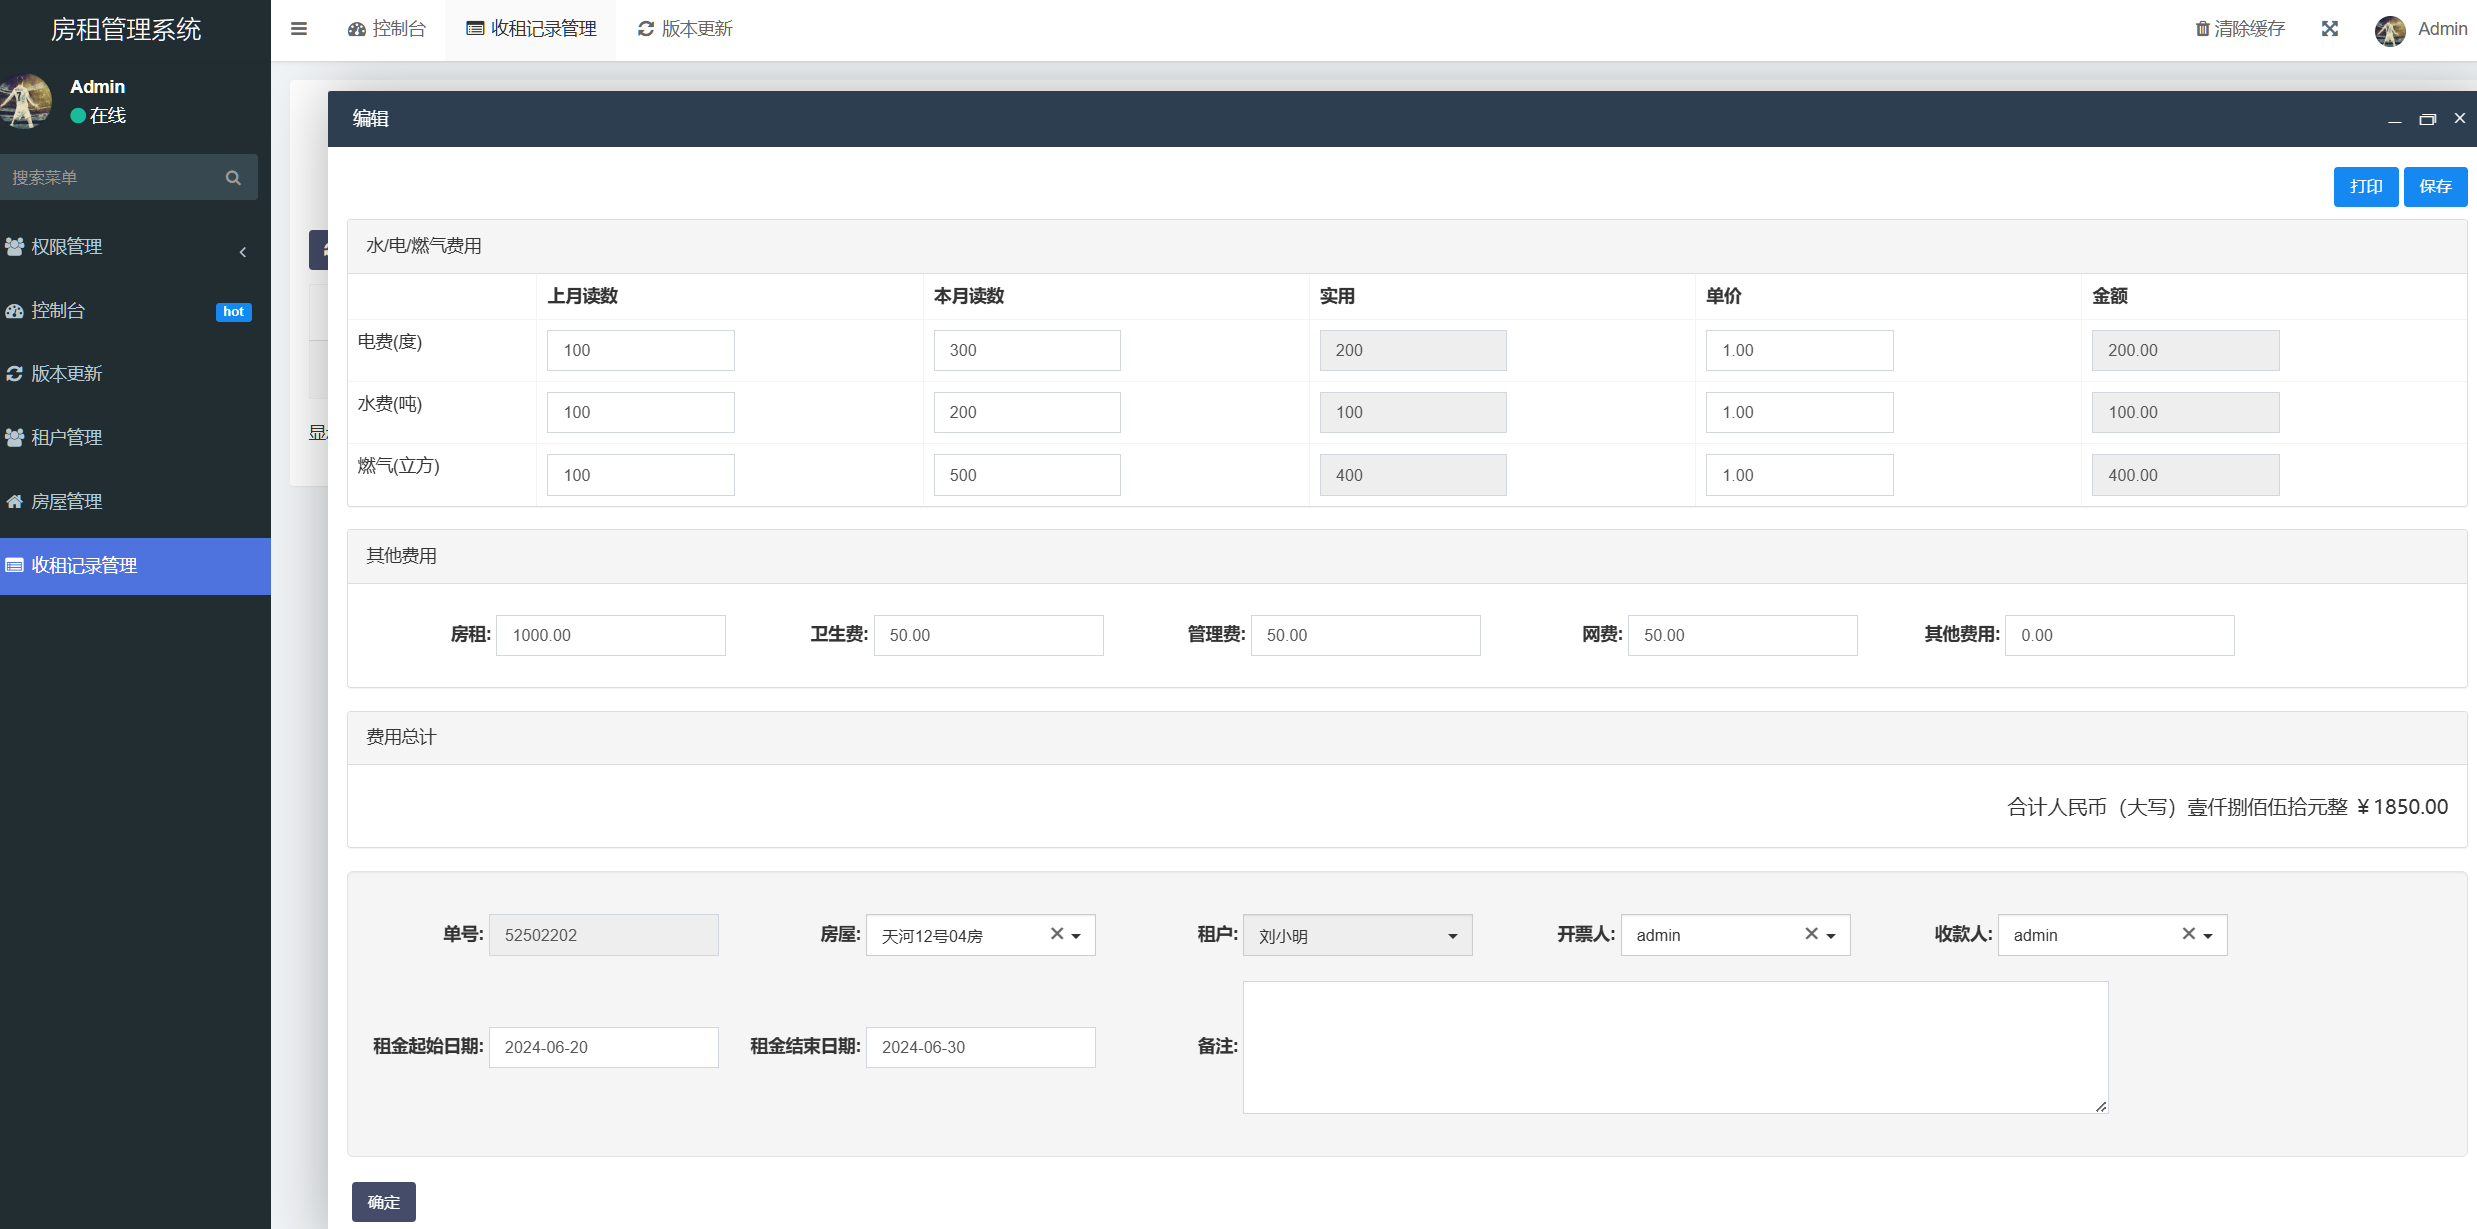Open 房屋管理 in sidebar

[67, 502]
